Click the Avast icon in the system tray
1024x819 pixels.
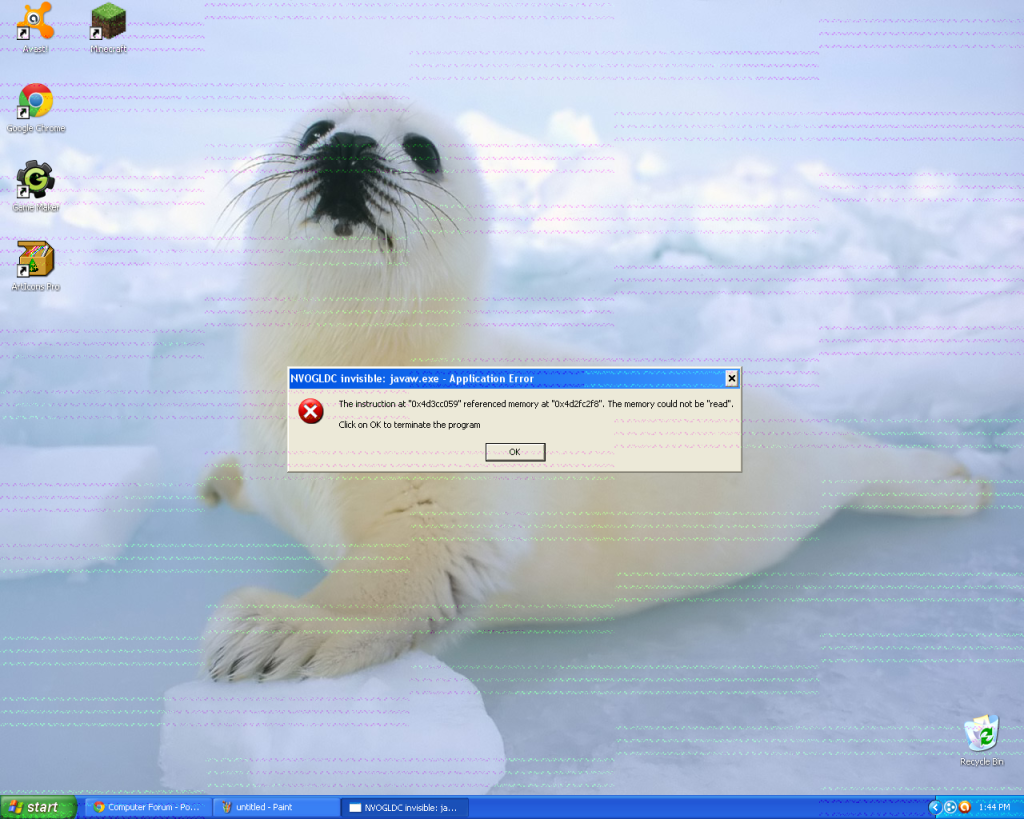[965, 807]
